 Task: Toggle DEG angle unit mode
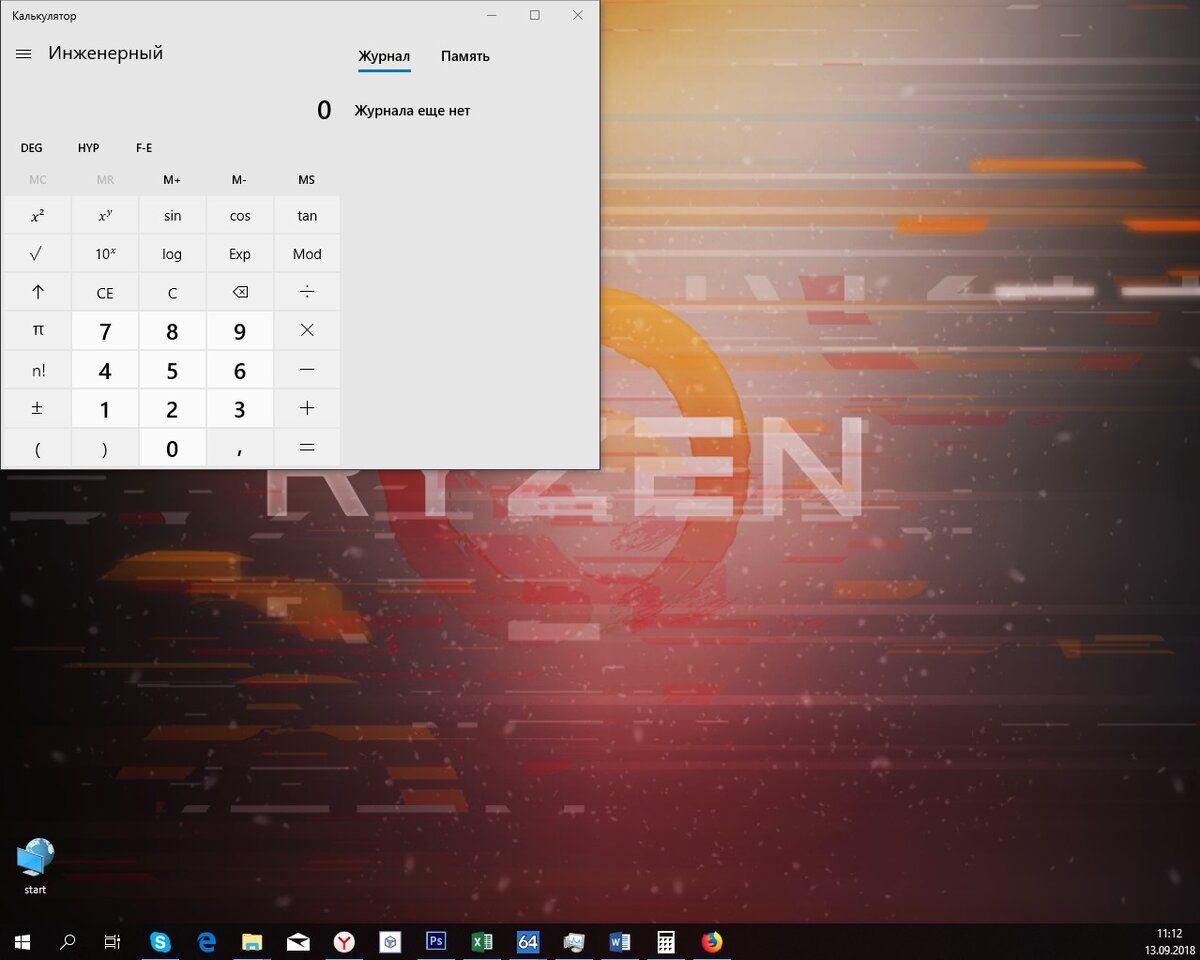point(32,148)
